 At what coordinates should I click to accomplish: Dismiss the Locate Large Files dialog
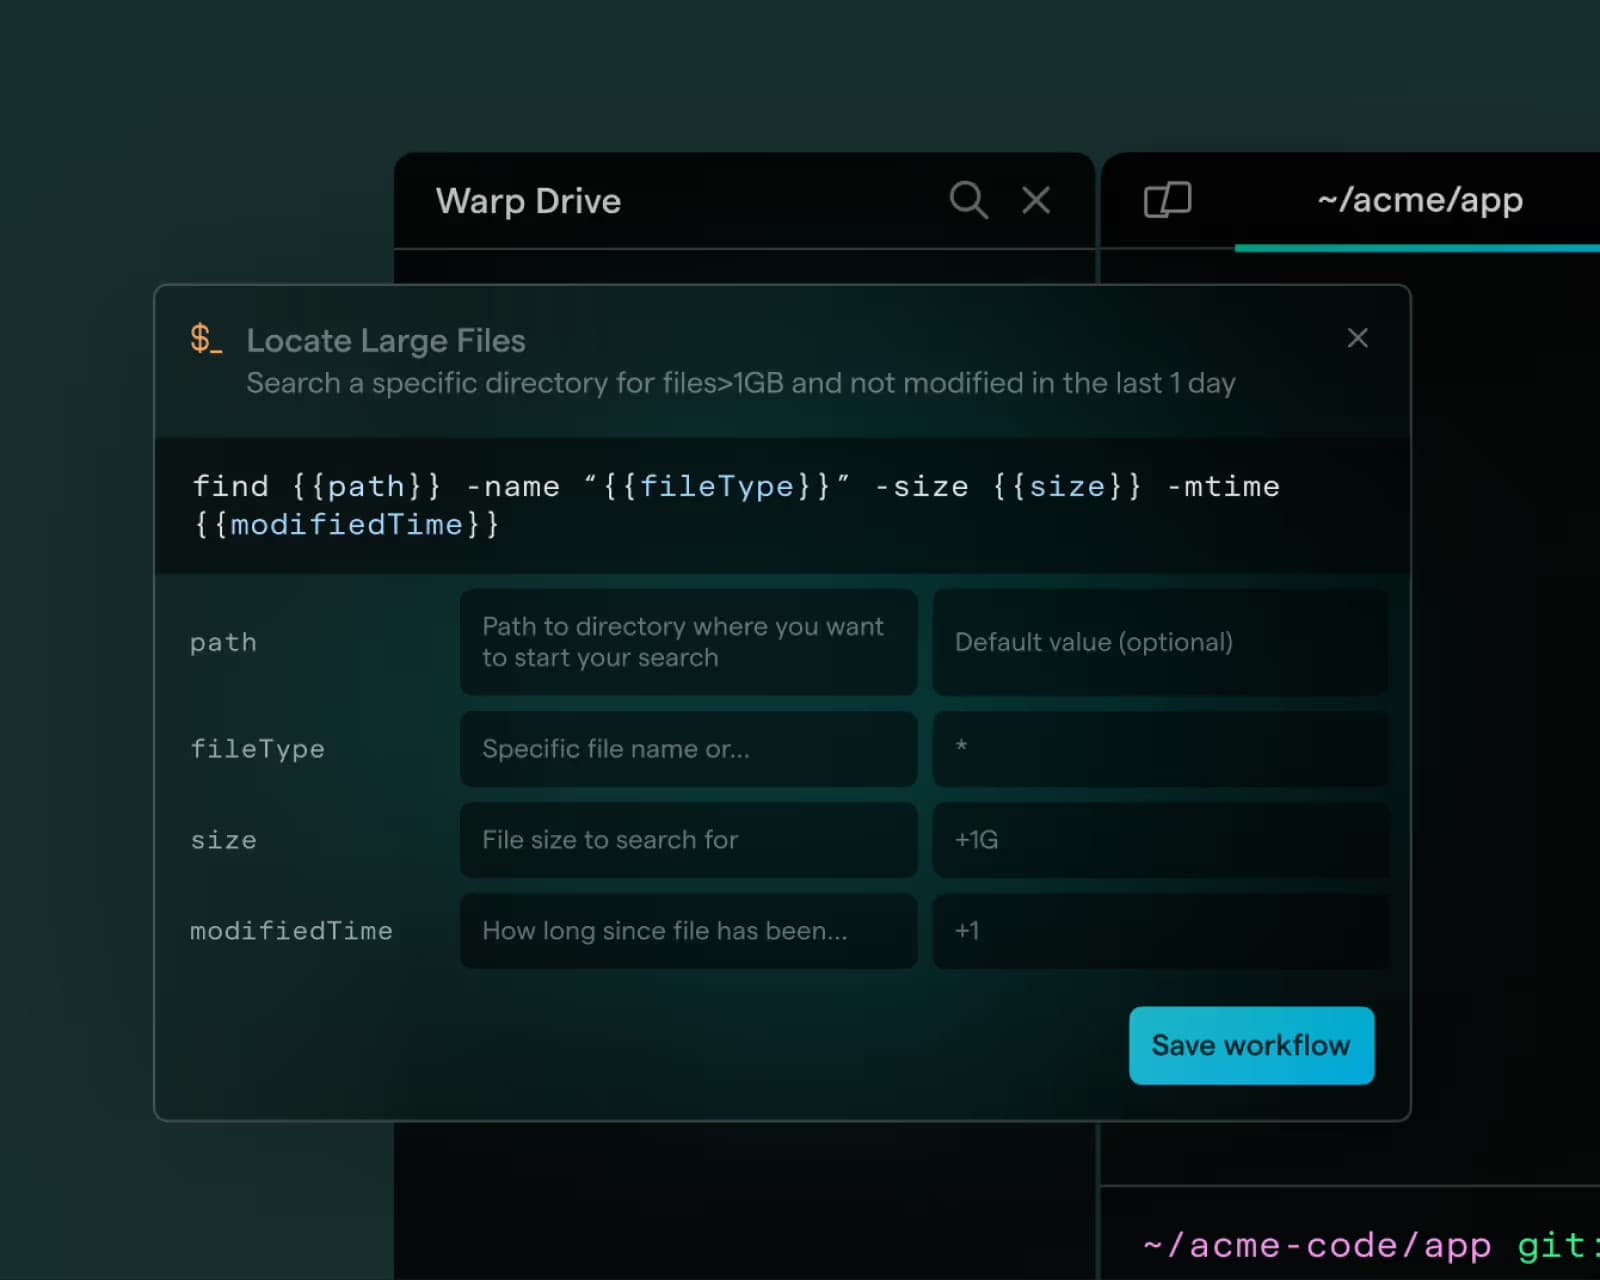(x=1357, y=338)
